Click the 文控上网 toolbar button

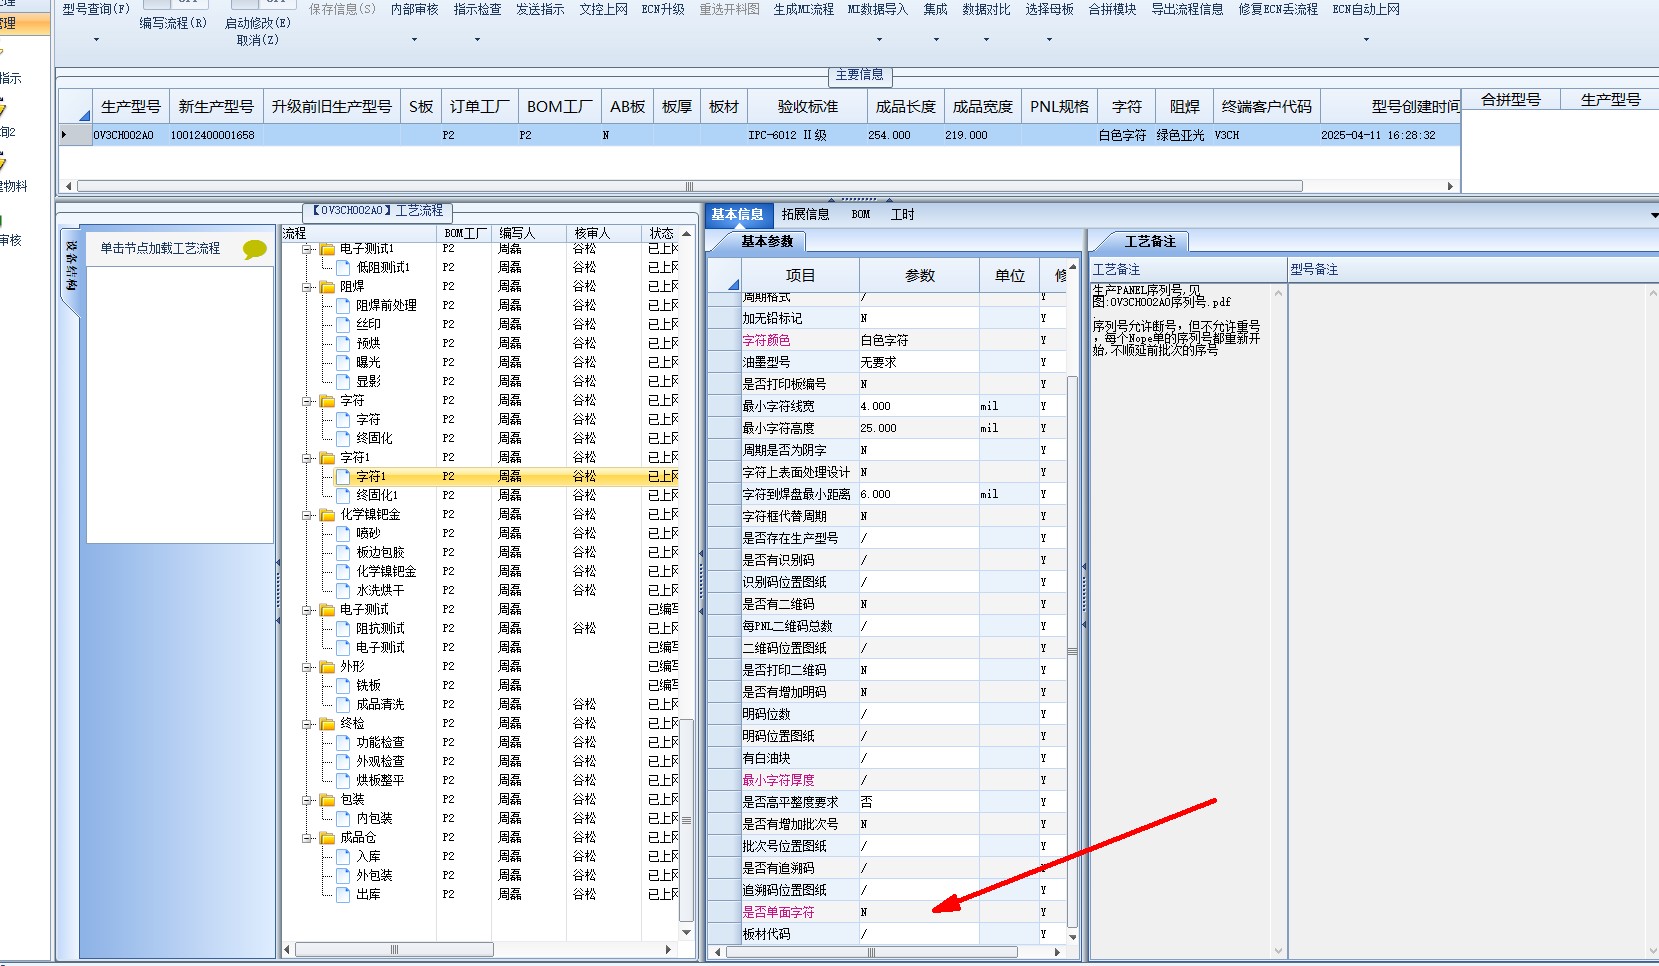point(603,9)
